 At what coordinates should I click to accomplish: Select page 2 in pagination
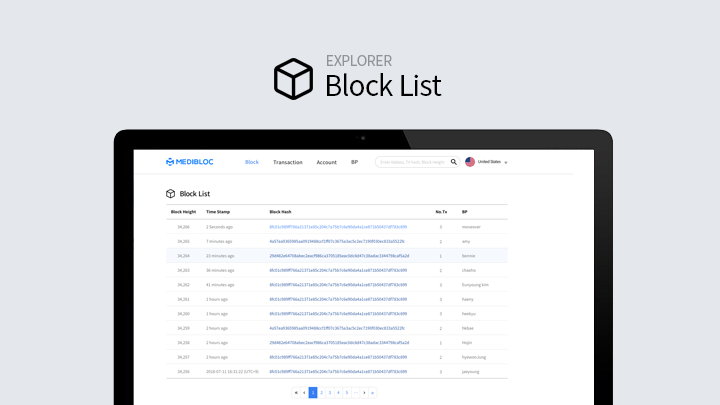pos(321,393)
